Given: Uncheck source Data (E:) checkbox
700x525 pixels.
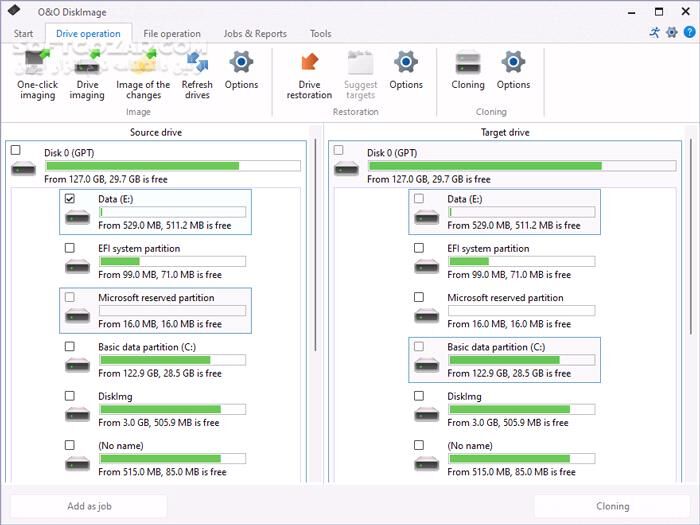Looking at the screenshot, I should point(70,198).
